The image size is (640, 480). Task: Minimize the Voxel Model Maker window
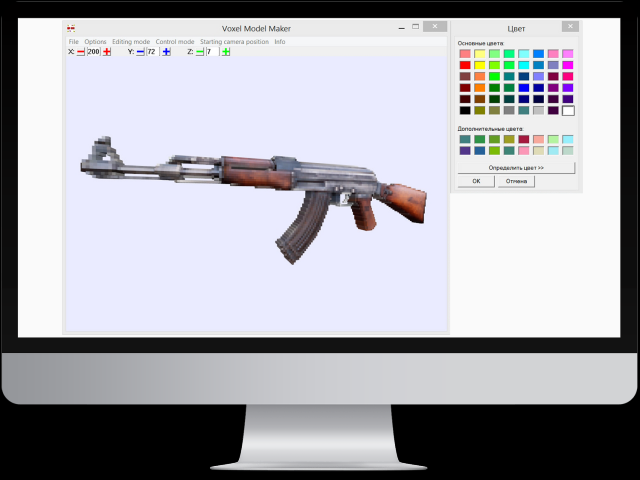[402, 28]
